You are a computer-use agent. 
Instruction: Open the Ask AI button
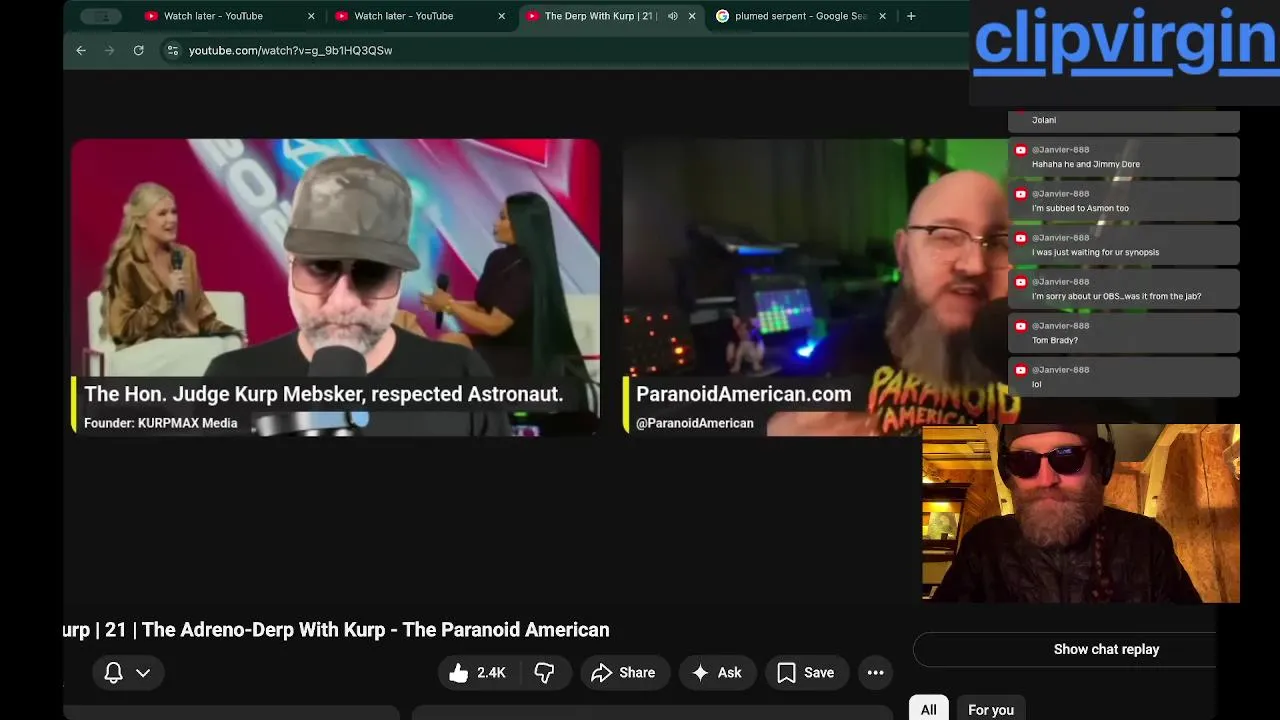click(x=717, y=673)
